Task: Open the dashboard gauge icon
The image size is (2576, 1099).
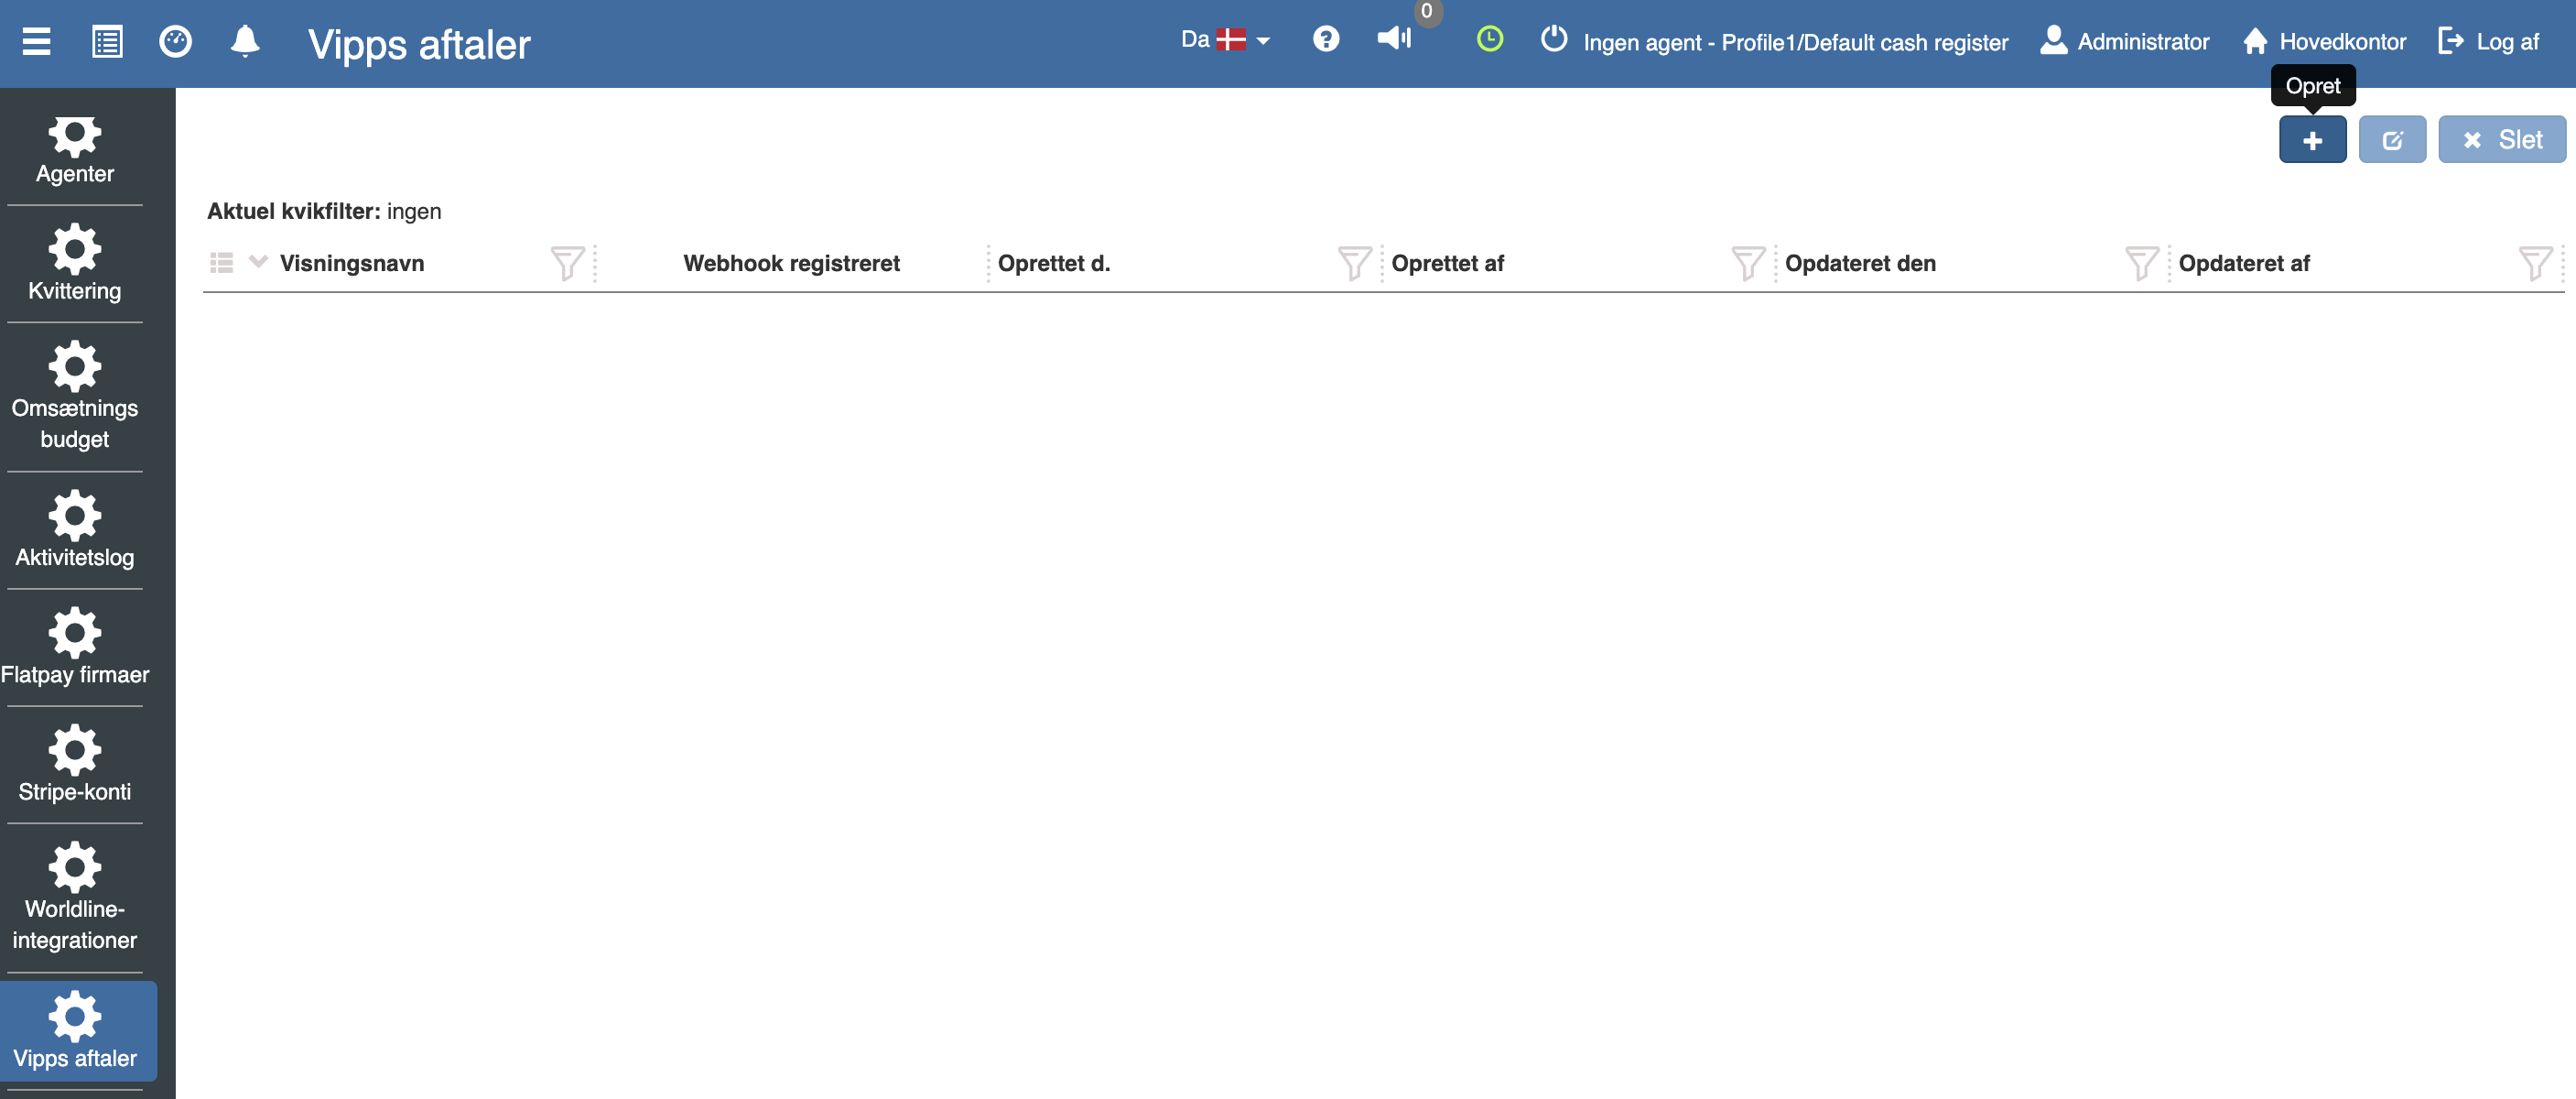Action: click(175, 41)
